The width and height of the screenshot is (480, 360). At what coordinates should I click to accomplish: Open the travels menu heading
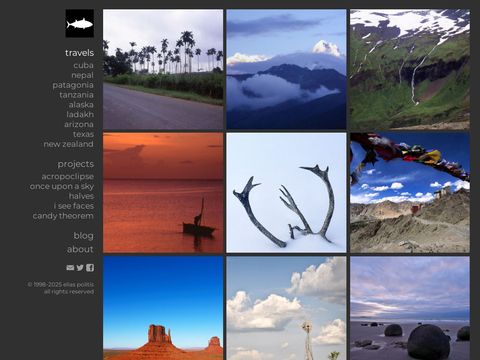(x=79, y=53)
